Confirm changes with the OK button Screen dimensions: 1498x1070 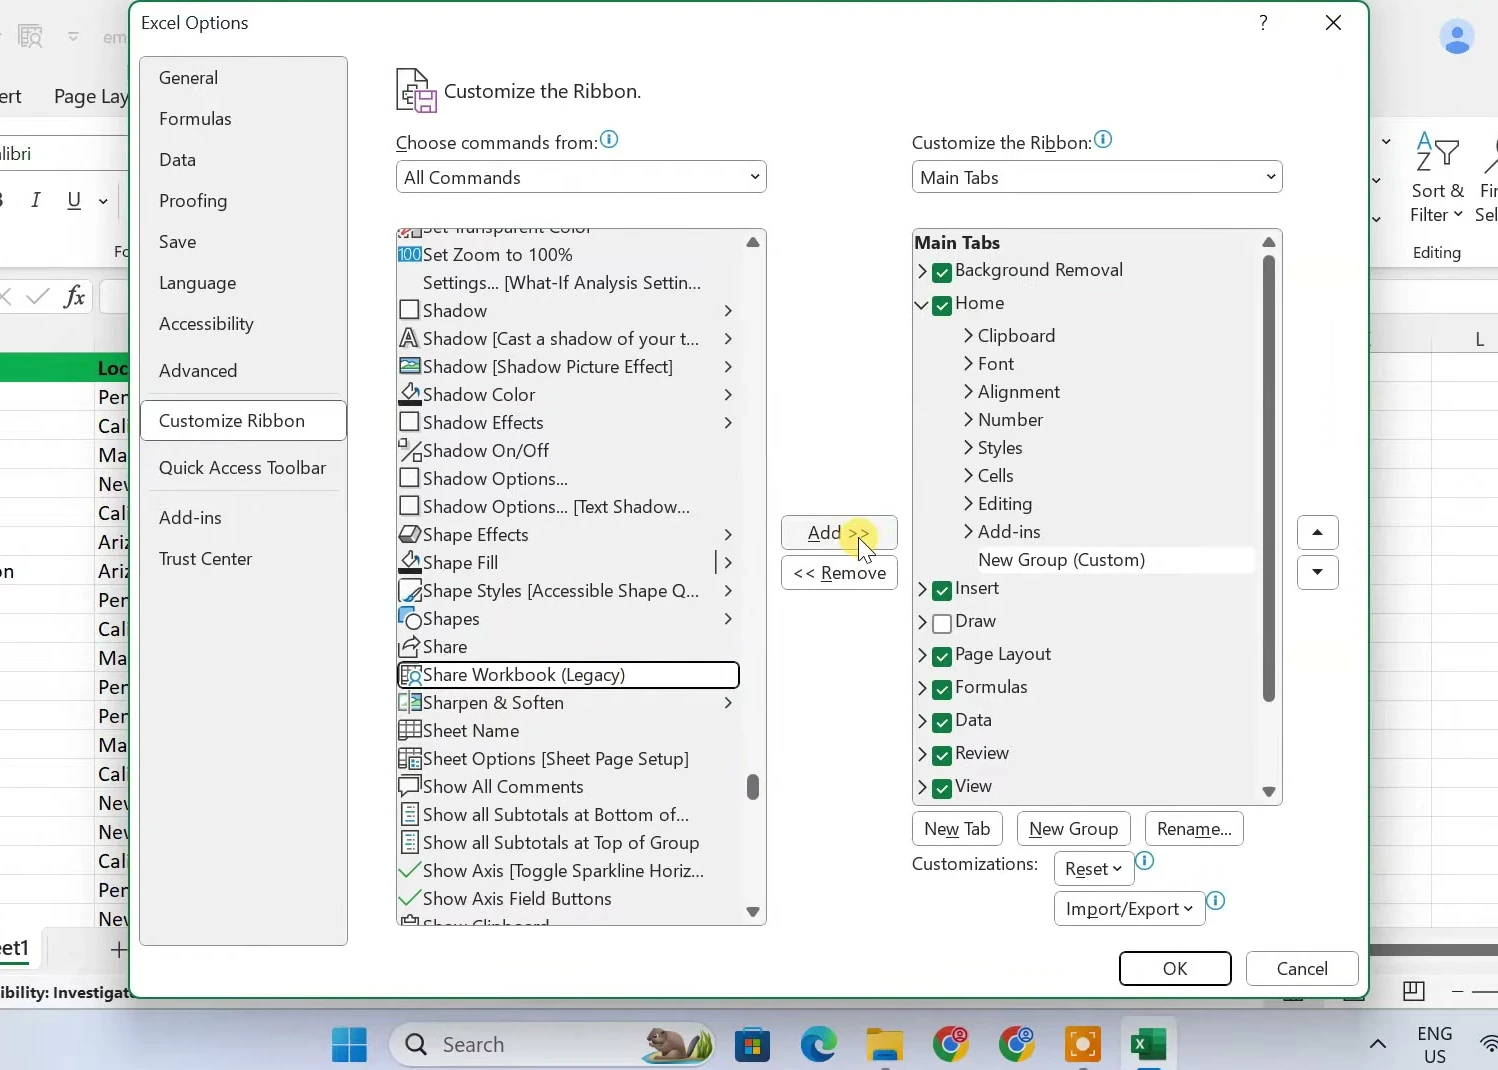1175,969
